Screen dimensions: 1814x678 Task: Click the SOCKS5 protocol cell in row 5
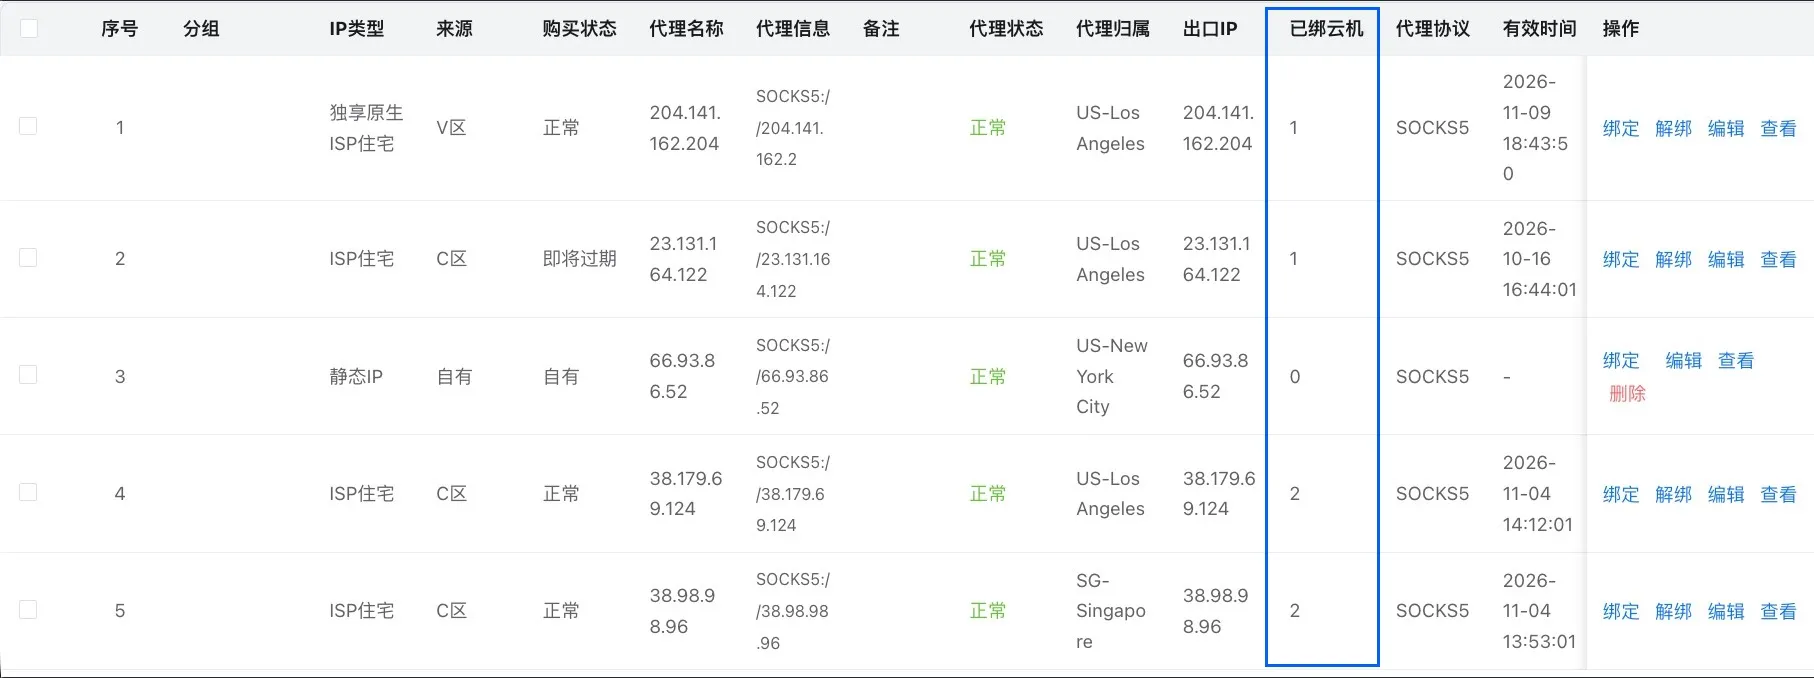tap(1433, 611)
